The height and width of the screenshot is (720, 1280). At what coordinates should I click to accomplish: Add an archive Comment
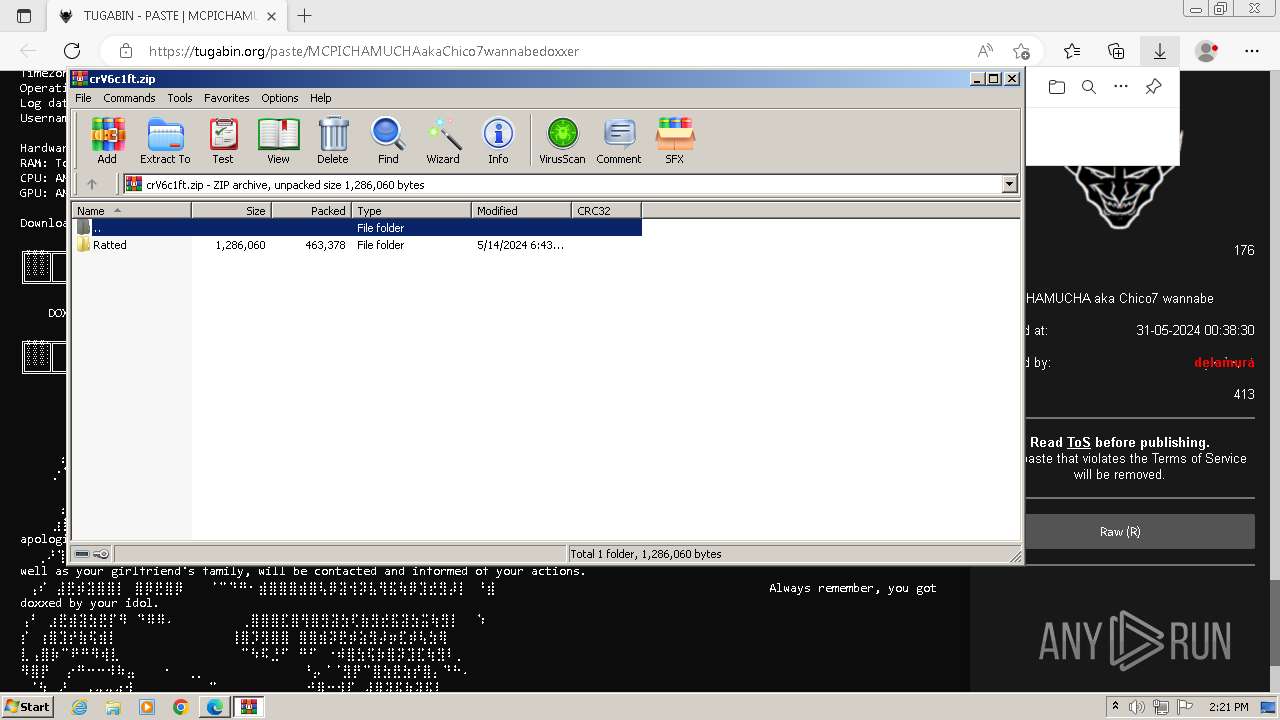tap(619, 141)
